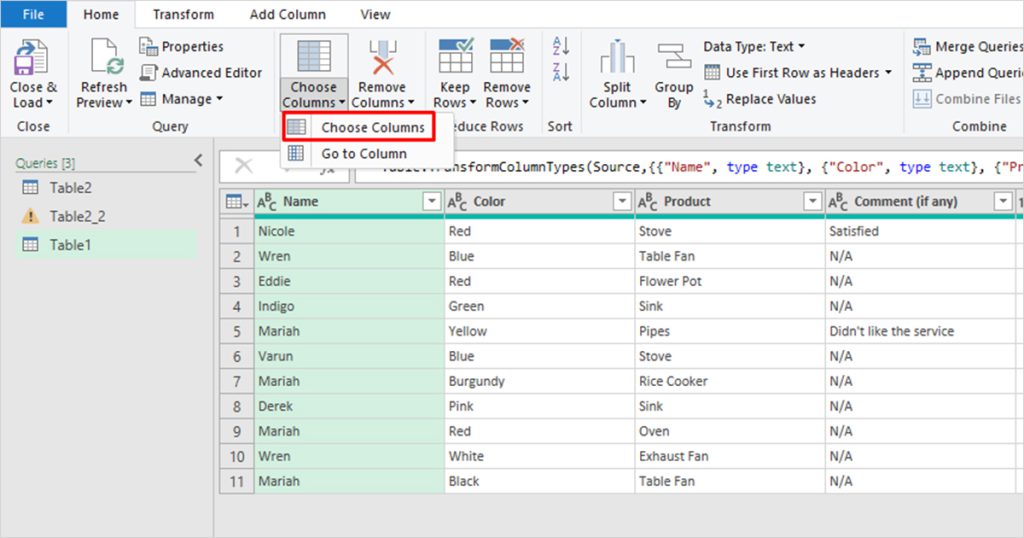Click the Keep Rows icon
The width and height of the screenshot is (1024, 538).
[455, 56]
